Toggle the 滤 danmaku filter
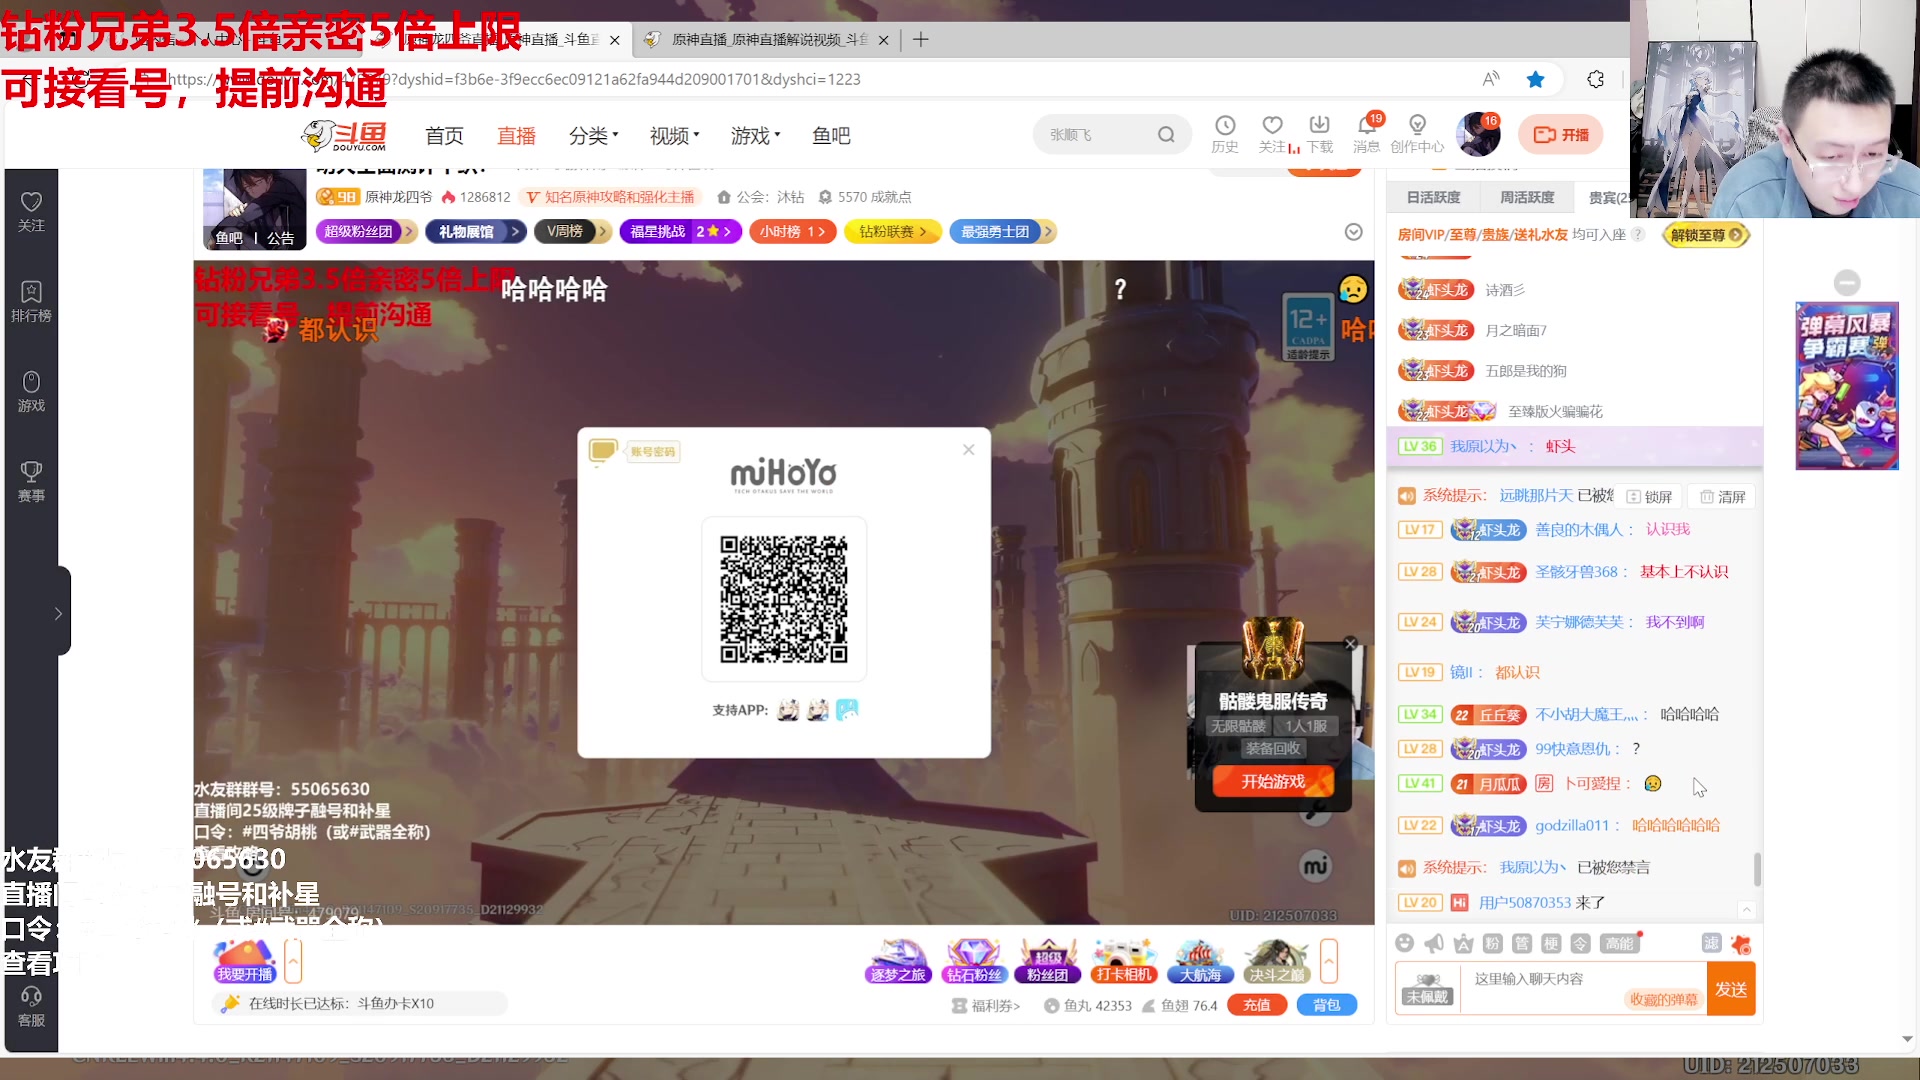1920x1080 pixels. tap(1712, 943)
